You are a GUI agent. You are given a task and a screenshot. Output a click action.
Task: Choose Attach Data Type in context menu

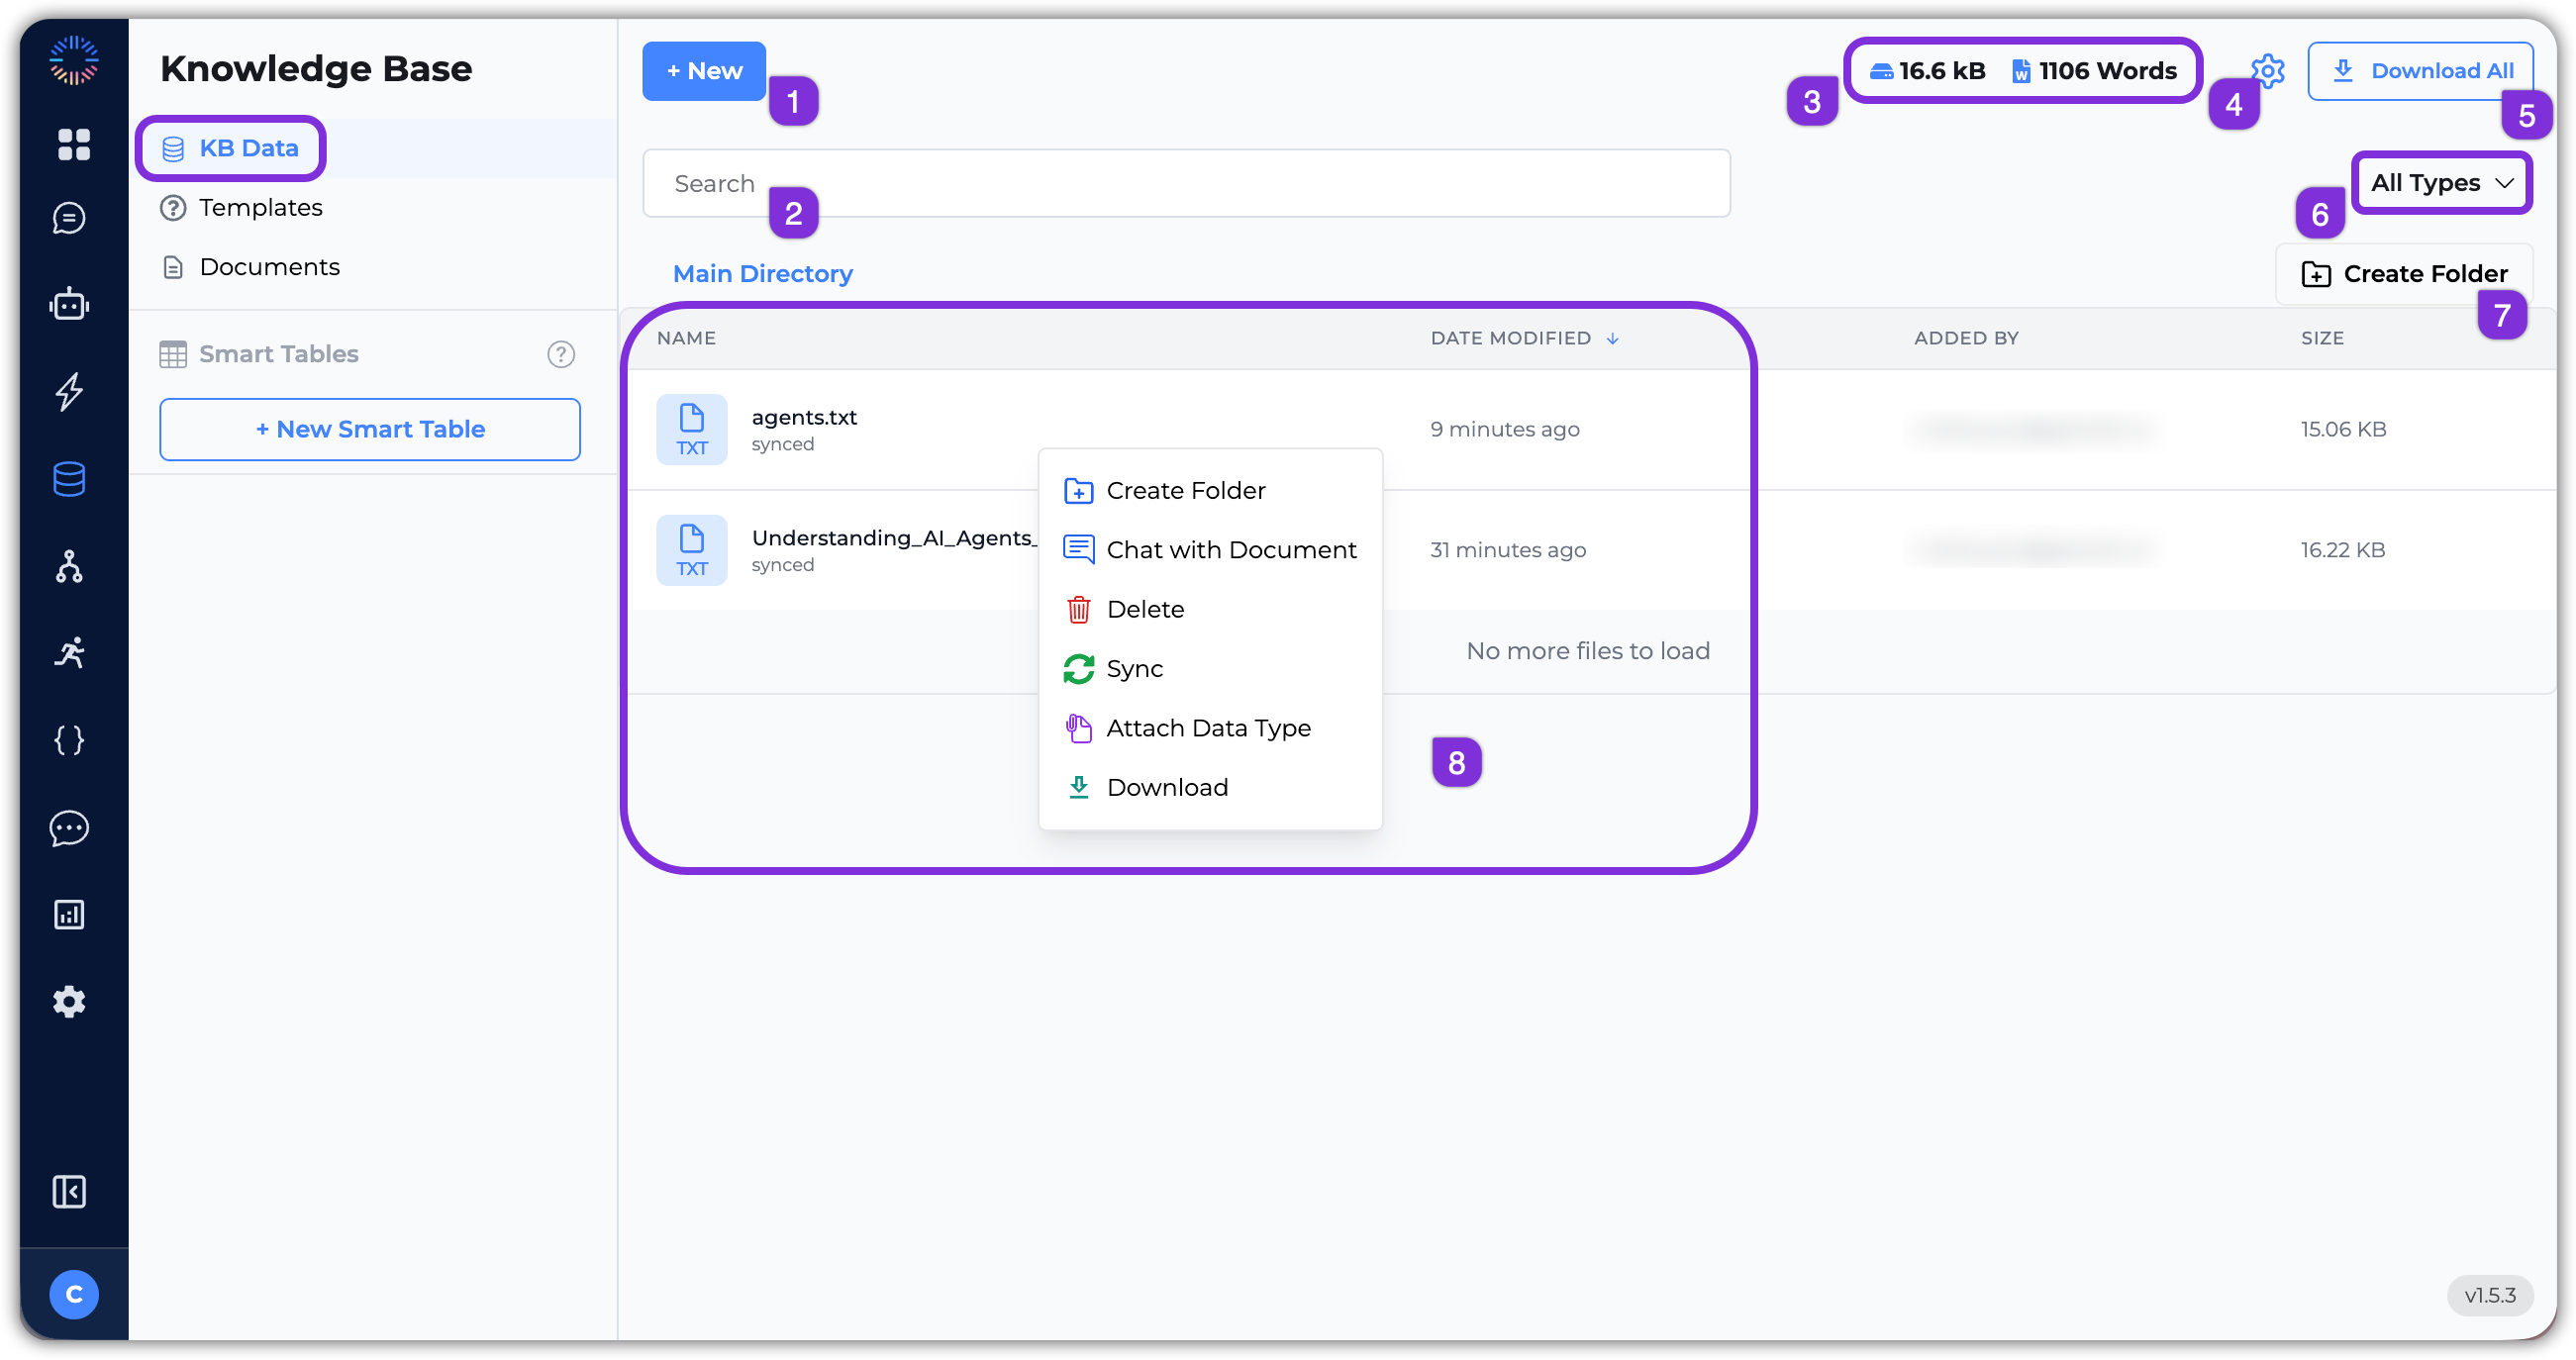[x=1208, y=728]
